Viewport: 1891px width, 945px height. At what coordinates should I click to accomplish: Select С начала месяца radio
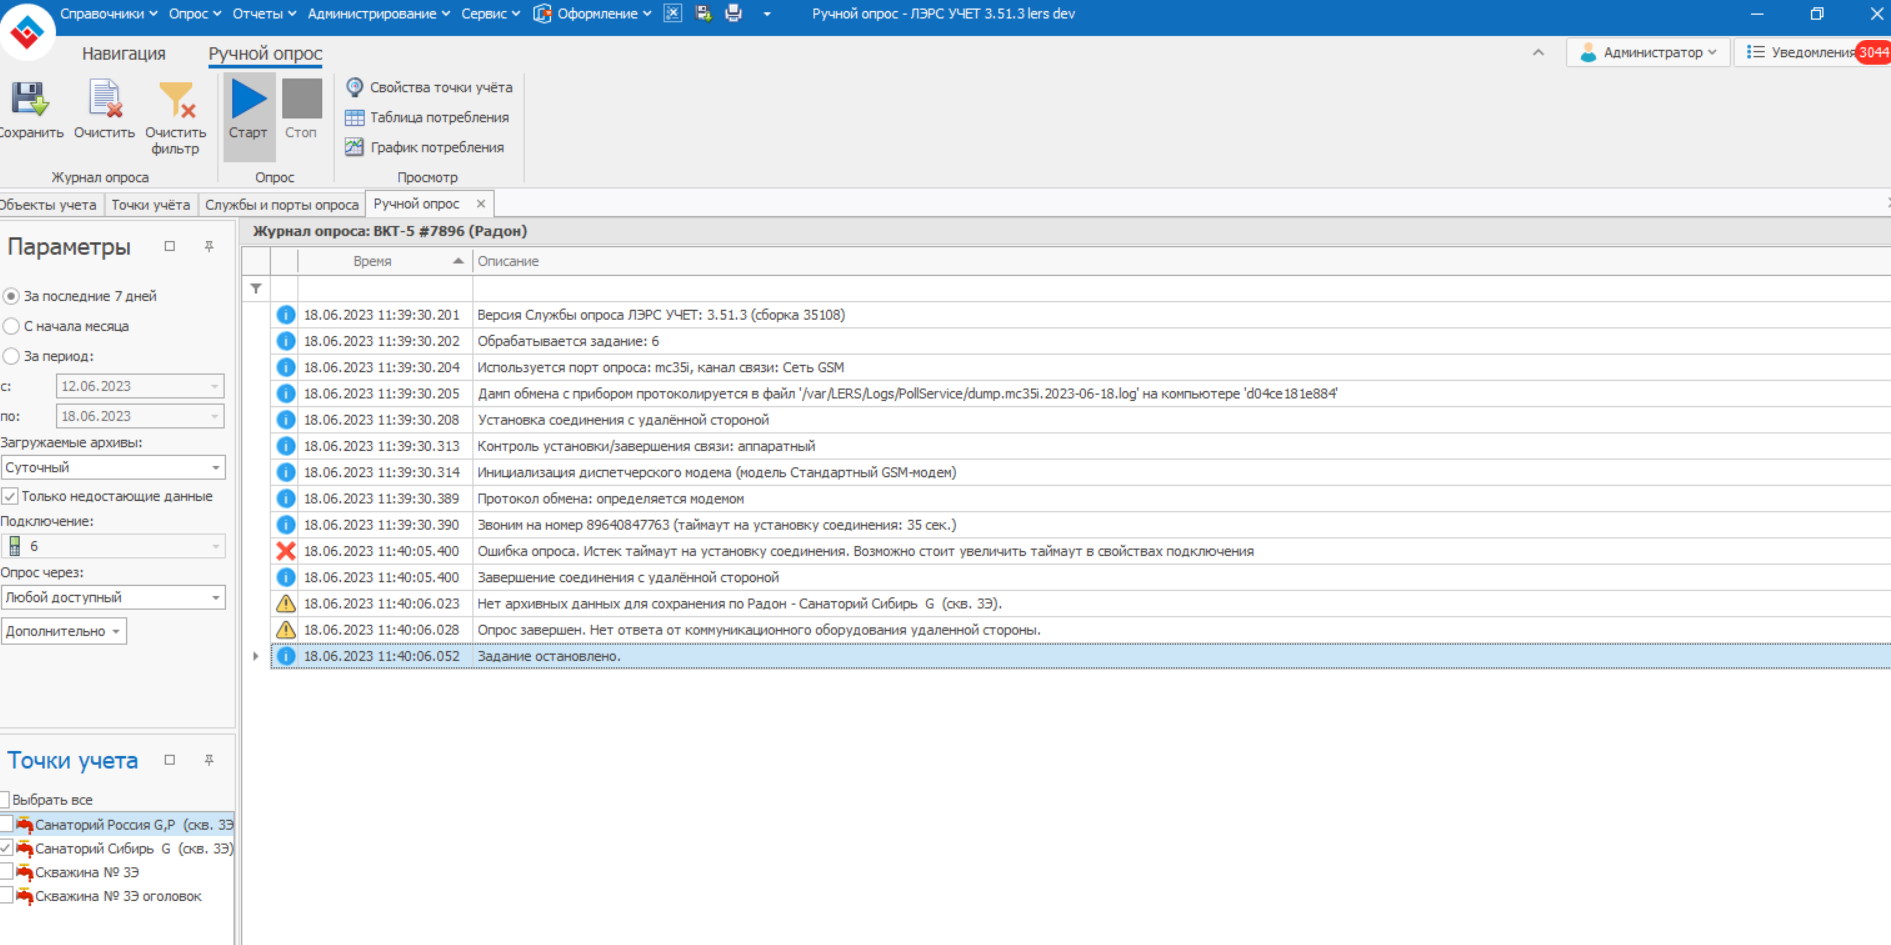(11, 326)
